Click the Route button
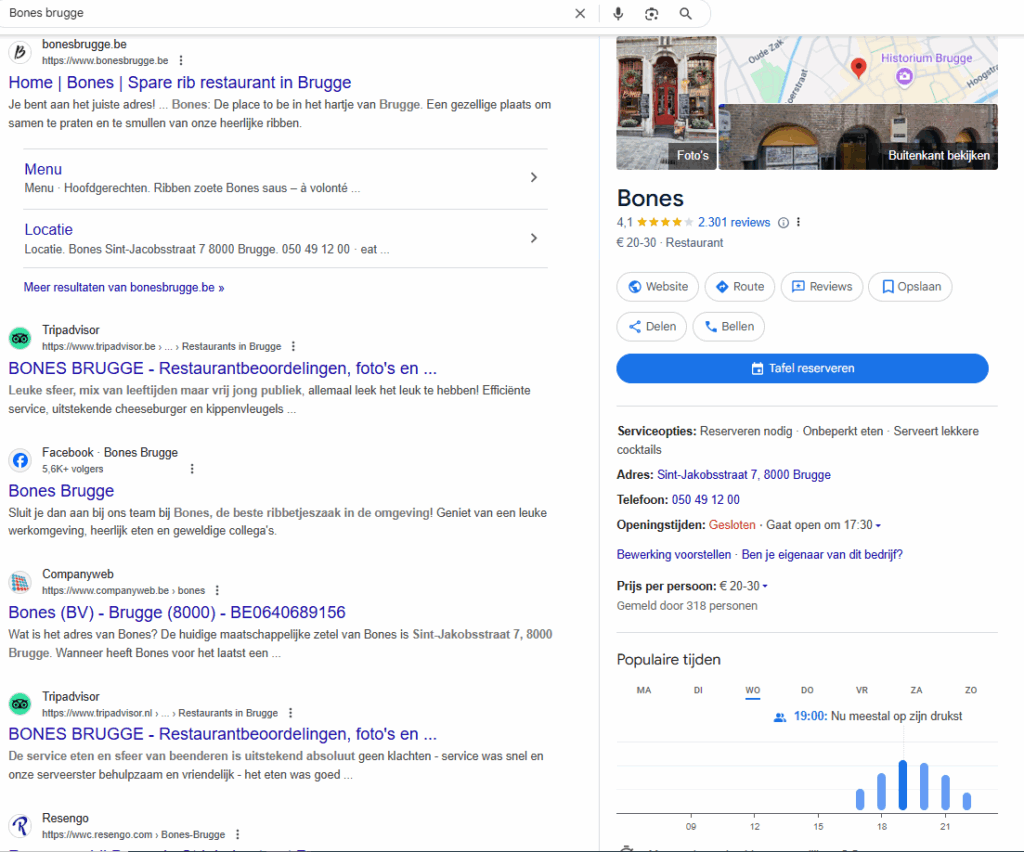The height and width of the screenshot is (852, 1024). (x=740, y=287)
